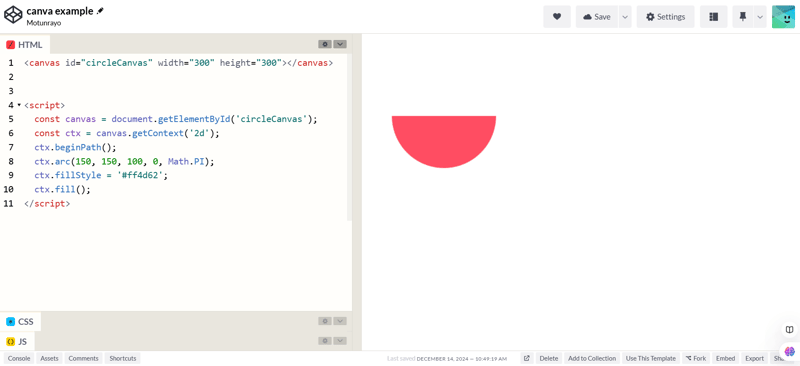
Task: Love this pen with the heart button
Action: click(x=557, y=17)
